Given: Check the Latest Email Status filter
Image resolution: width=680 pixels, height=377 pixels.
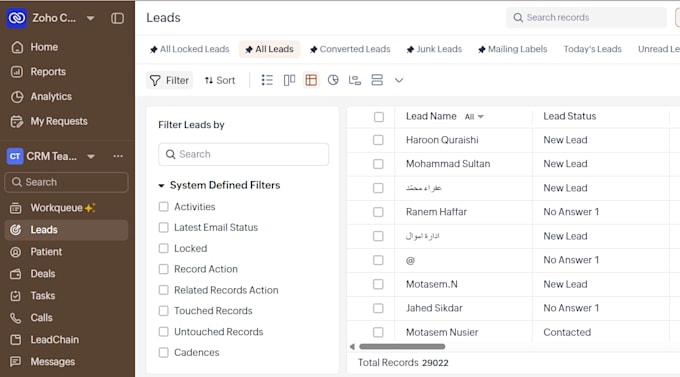Looking at the screenshot, I should (x=163, y=228).
